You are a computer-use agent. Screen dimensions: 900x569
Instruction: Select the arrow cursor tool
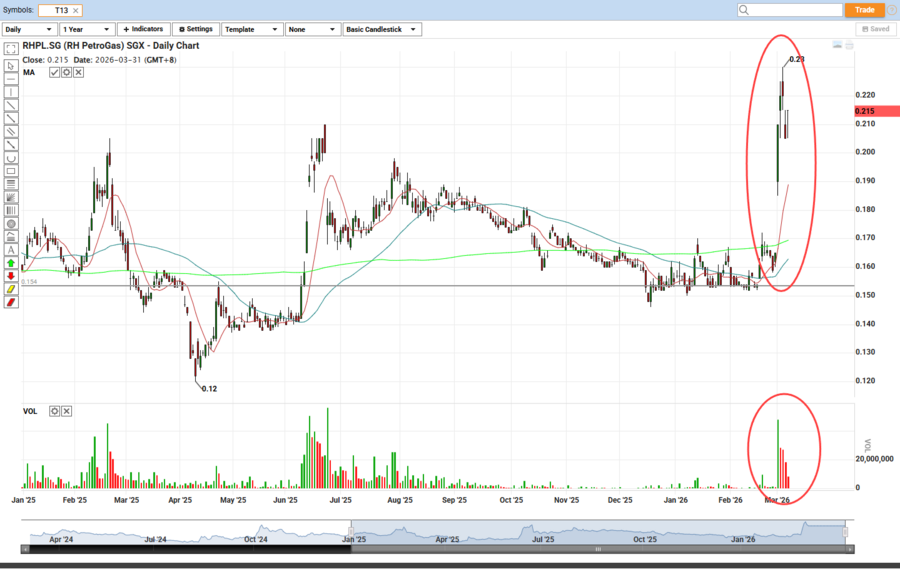[x=11, y=66]
